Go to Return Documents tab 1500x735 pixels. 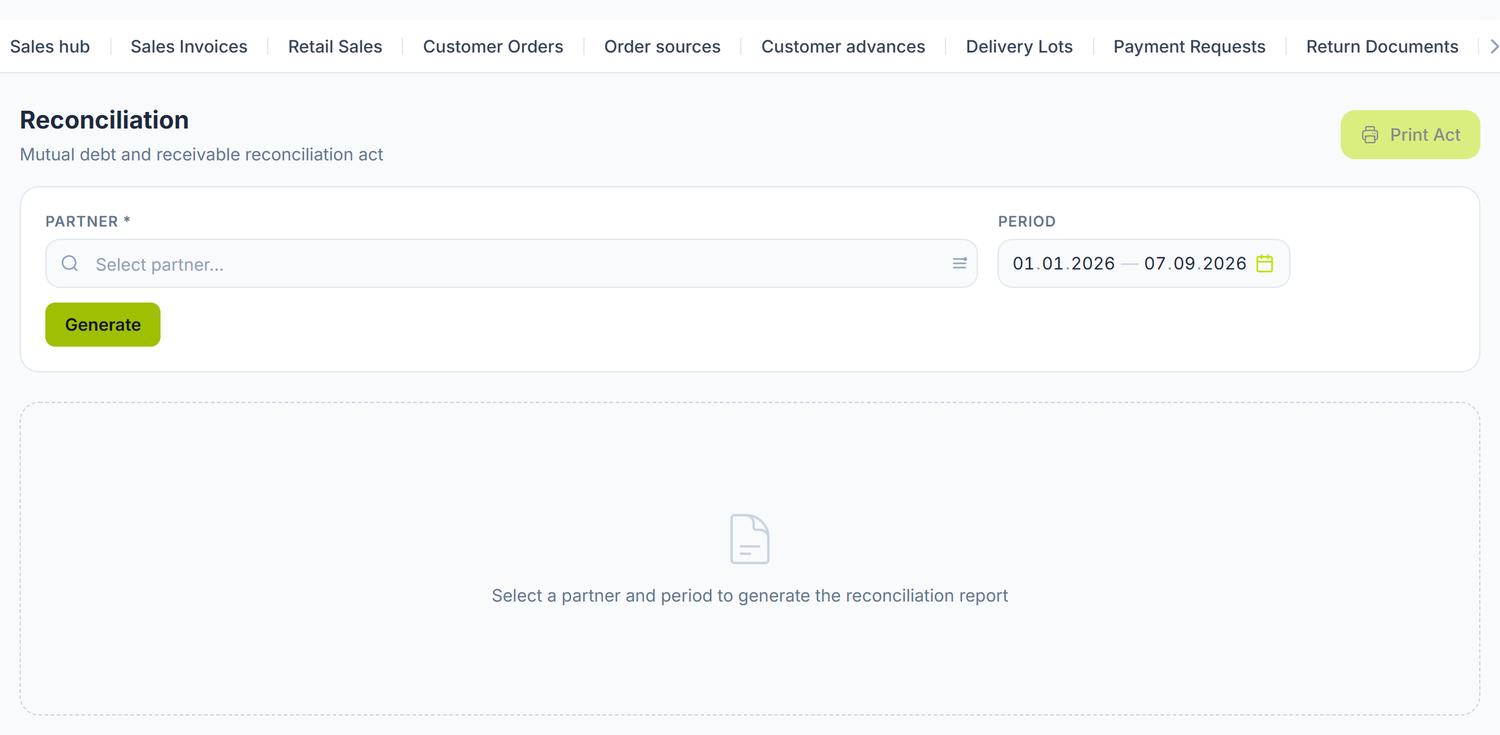[x=1382, y=47]
